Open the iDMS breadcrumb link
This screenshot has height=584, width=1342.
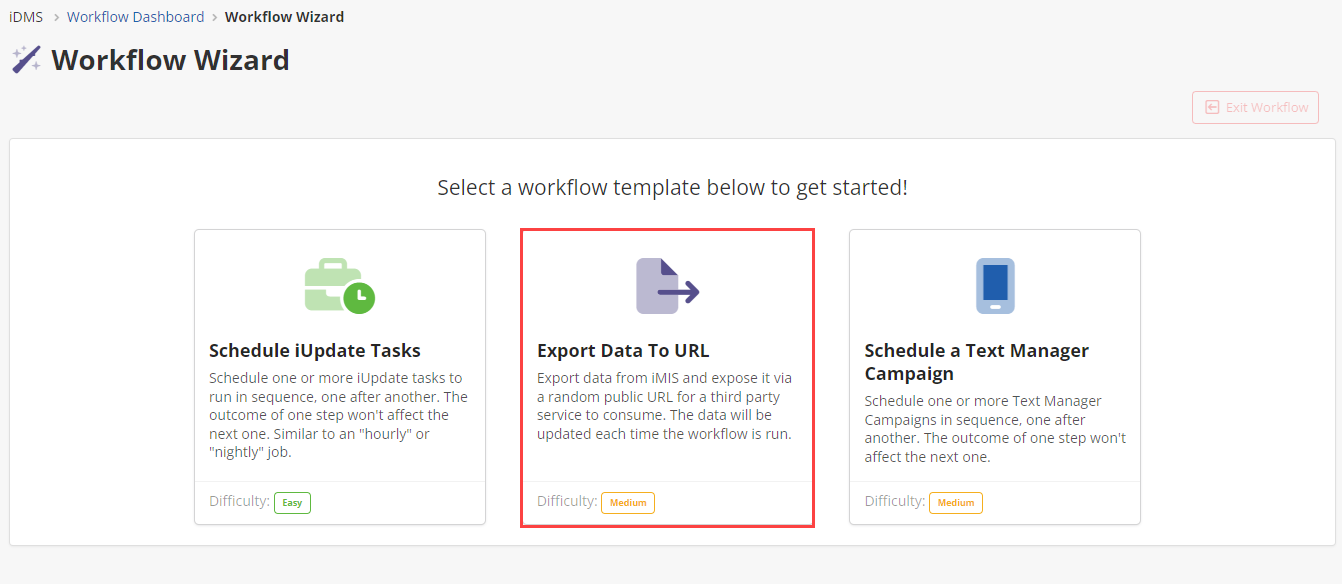[26, 17]
